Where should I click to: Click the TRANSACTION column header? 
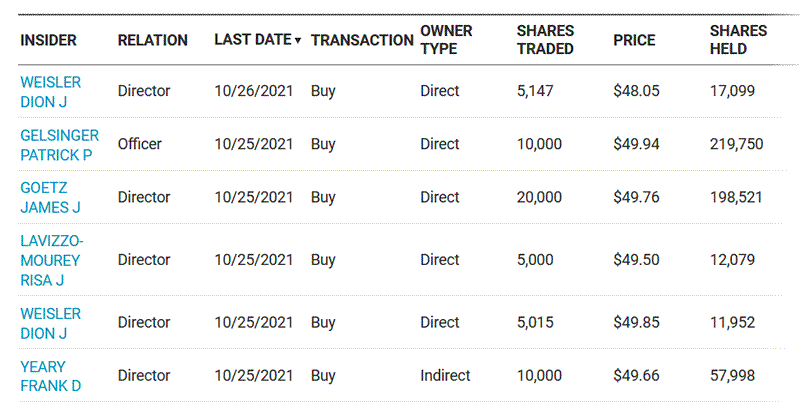click(362, 41)
